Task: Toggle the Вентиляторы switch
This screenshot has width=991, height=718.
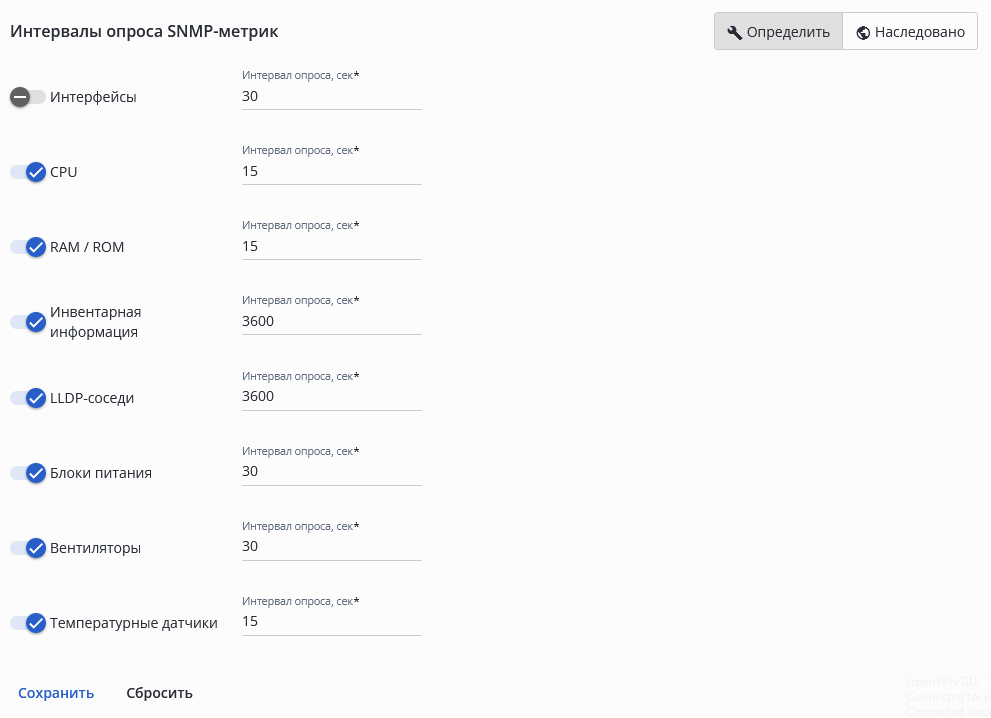Action: (28, 548)
